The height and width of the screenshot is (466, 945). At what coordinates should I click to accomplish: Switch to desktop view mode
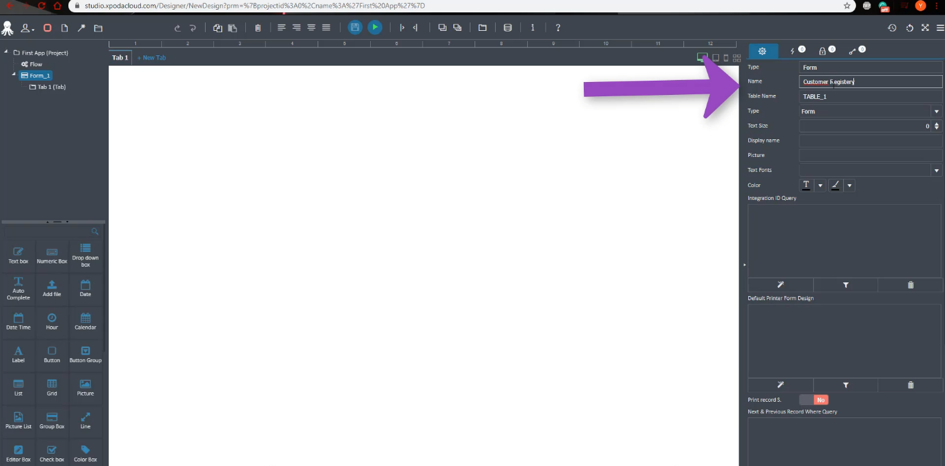[702, 57]
